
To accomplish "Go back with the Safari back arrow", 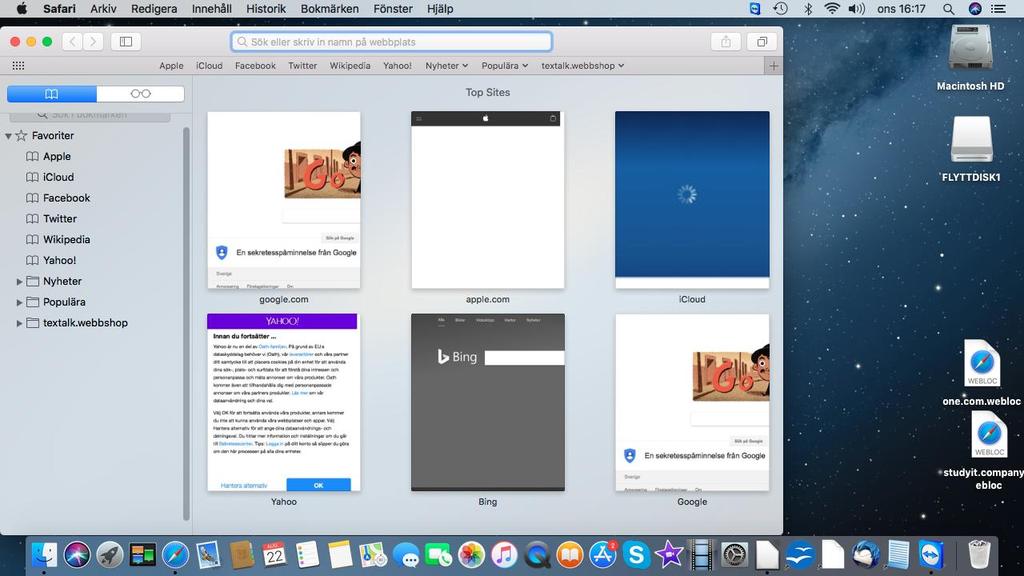I will pos(72,42).
